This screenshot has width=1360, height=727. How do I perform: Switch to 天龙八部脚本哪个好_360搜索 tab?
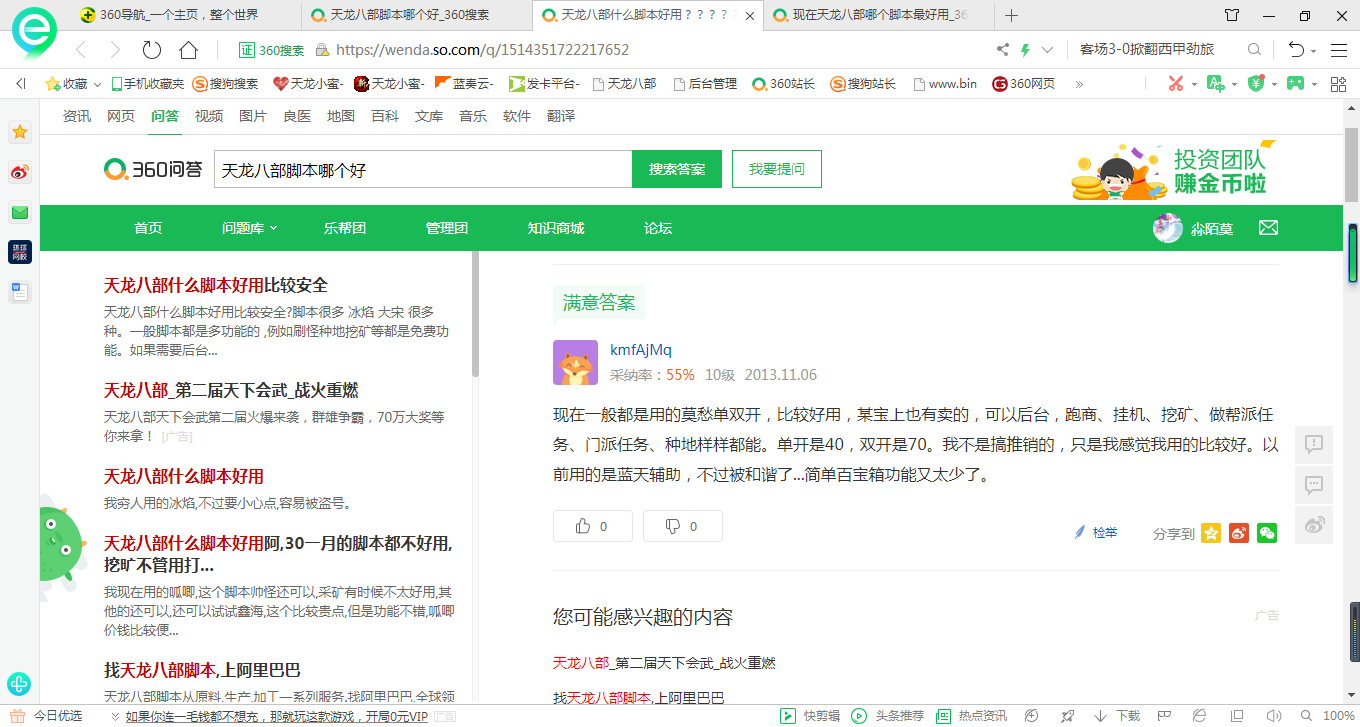(x=417, y=15)
